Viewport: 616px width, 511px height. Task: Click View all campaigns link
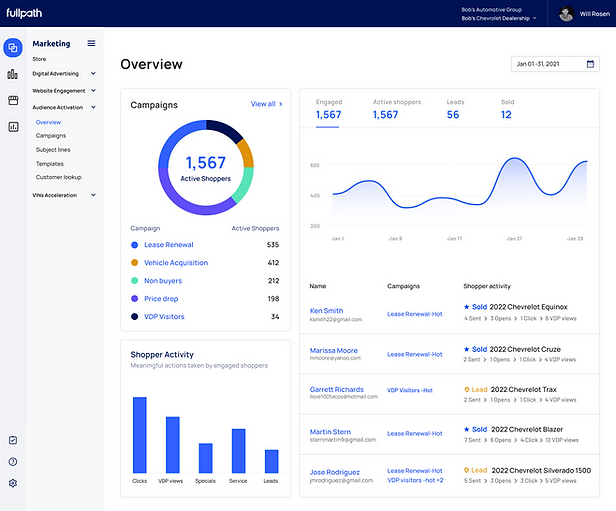coord(267,104)
